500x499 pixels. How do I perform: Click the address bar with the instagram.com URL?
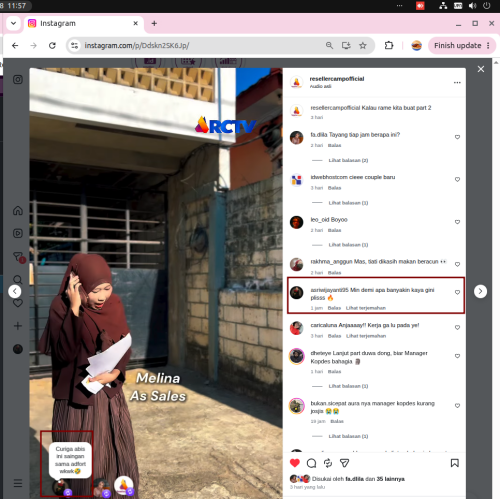click(x=200, y=45)
